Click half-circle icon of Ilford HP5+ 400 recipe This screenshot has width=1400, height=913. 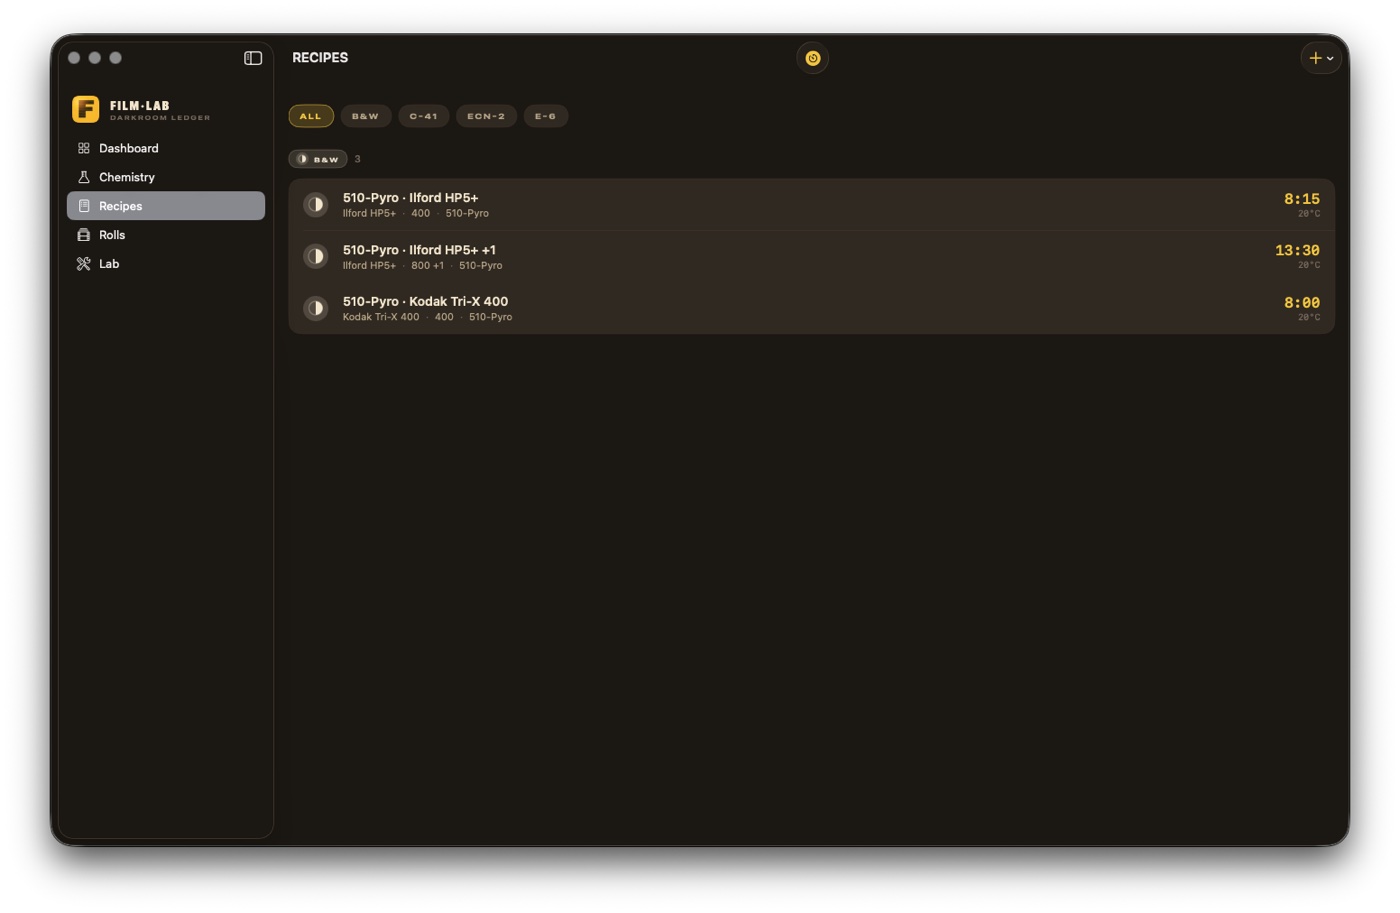[x=316, y=205]
